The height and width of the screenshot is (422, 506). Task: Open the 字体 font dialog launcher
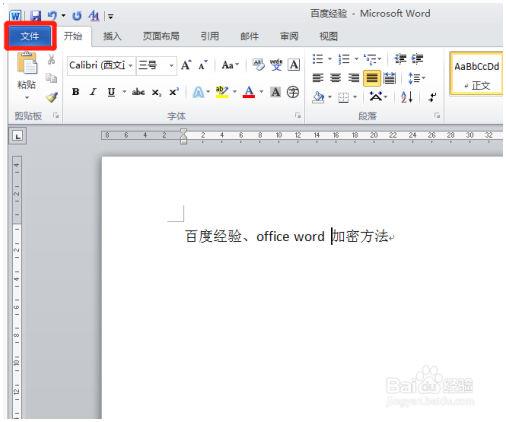(298, 116)
